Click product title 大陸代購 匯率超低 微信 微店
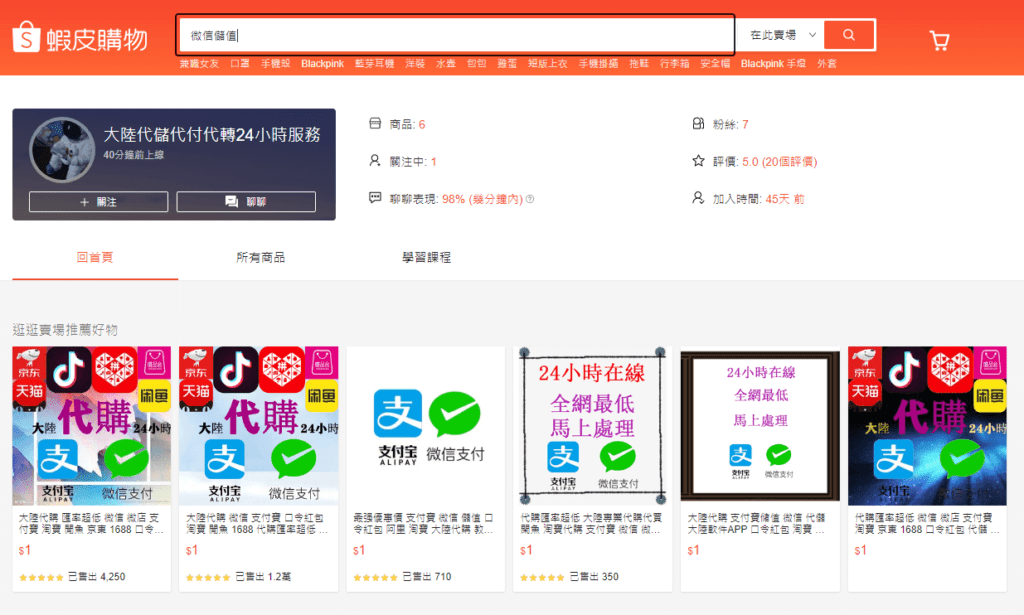This screenshot has width=1024, height=615. coord(91,523)
